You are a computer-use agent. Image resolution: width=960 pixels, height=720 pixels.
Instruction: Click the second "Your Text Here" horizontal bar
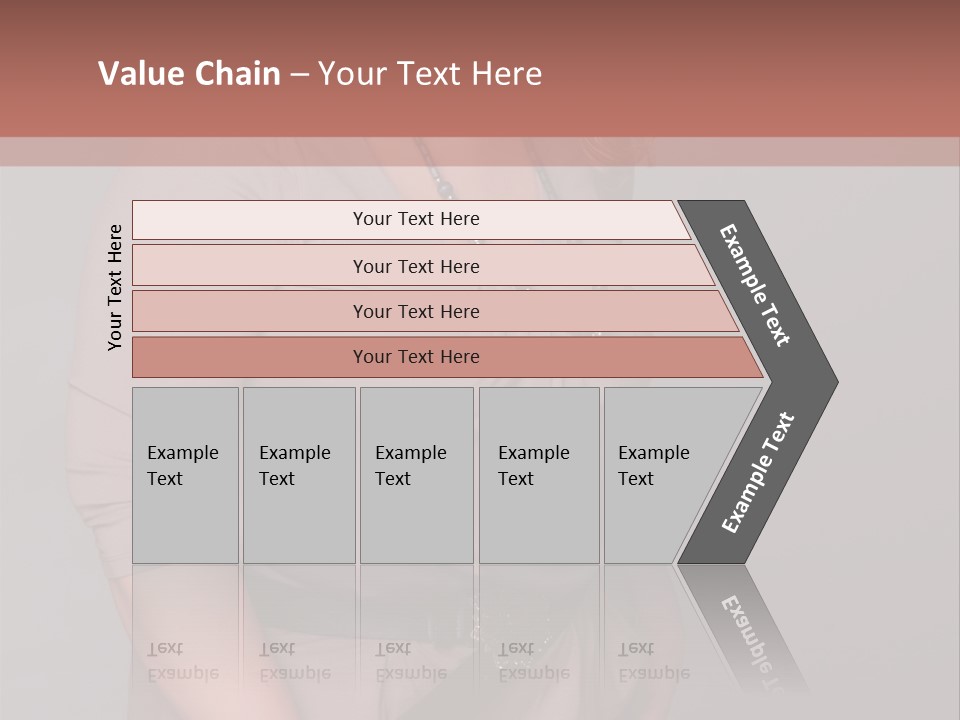coord(422,265)
